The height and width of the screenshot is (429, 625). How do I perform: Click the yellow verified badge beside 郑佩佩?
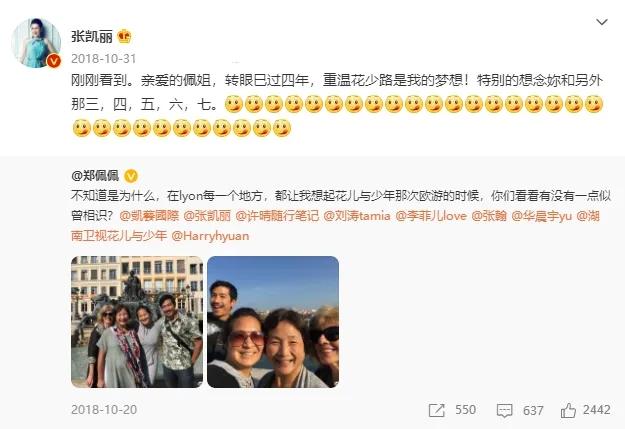point(131,175)
